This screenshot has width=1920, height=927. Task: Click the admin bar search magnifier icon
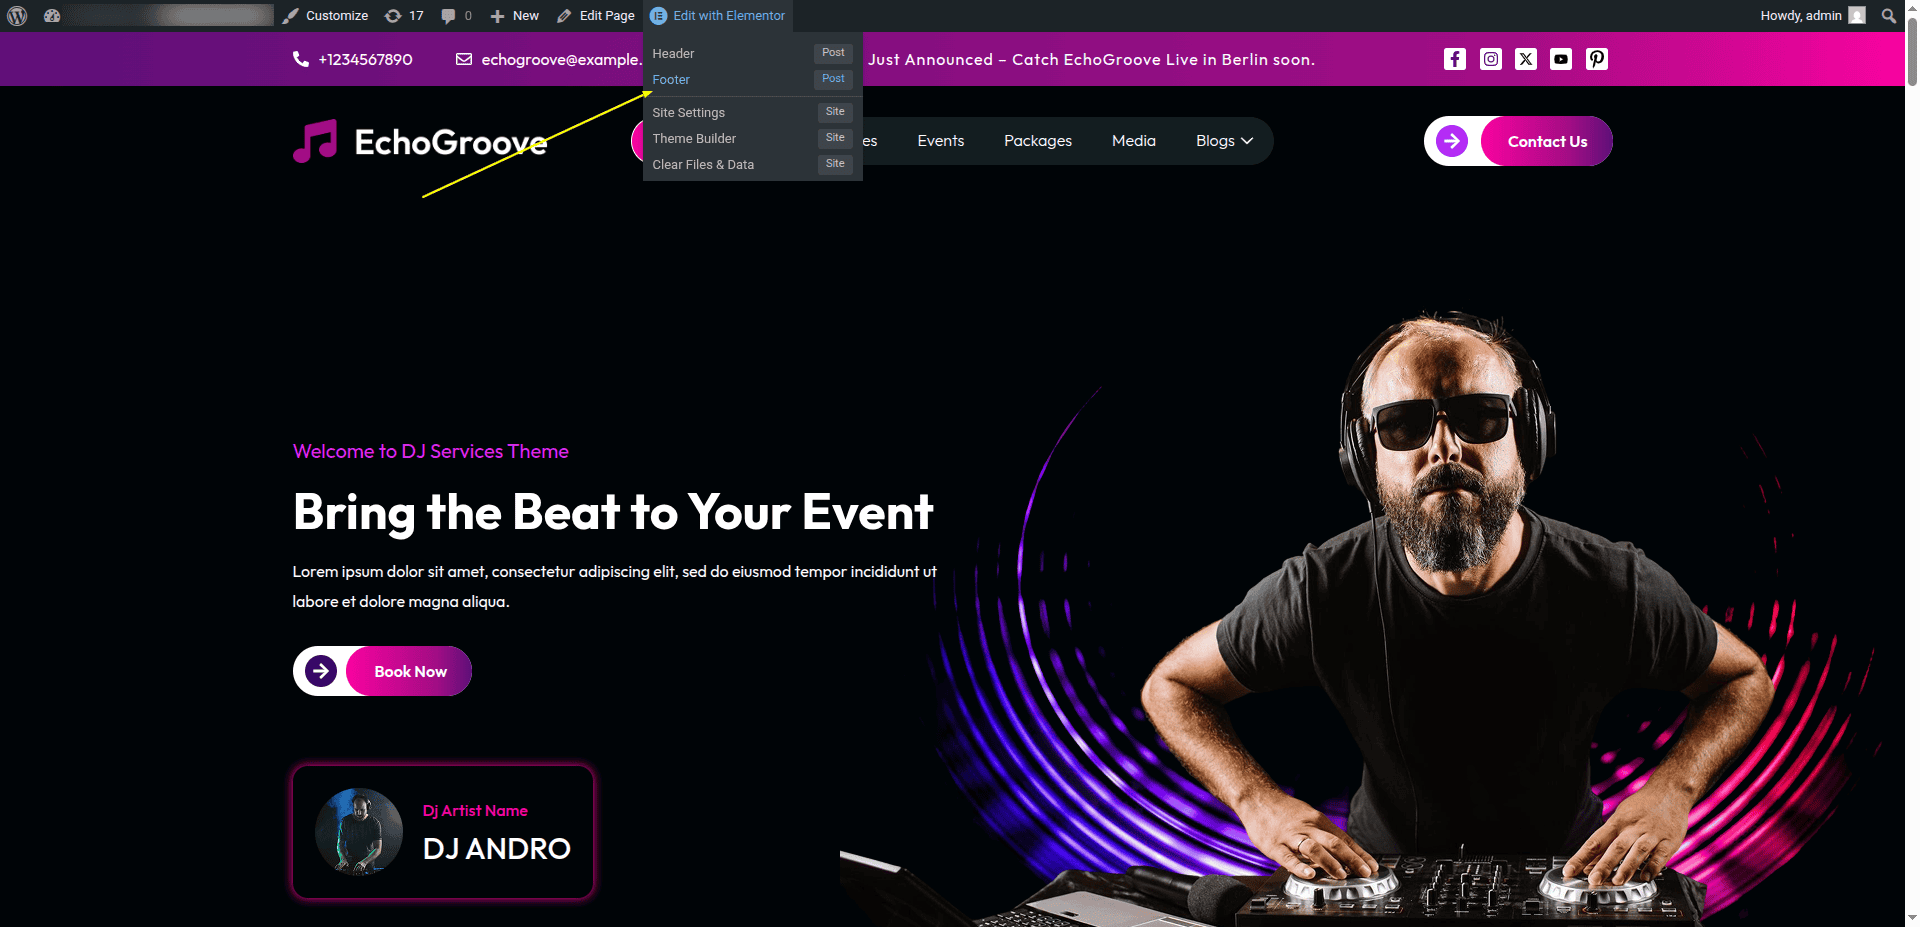pyautogui.click(x=1888, y=16)
